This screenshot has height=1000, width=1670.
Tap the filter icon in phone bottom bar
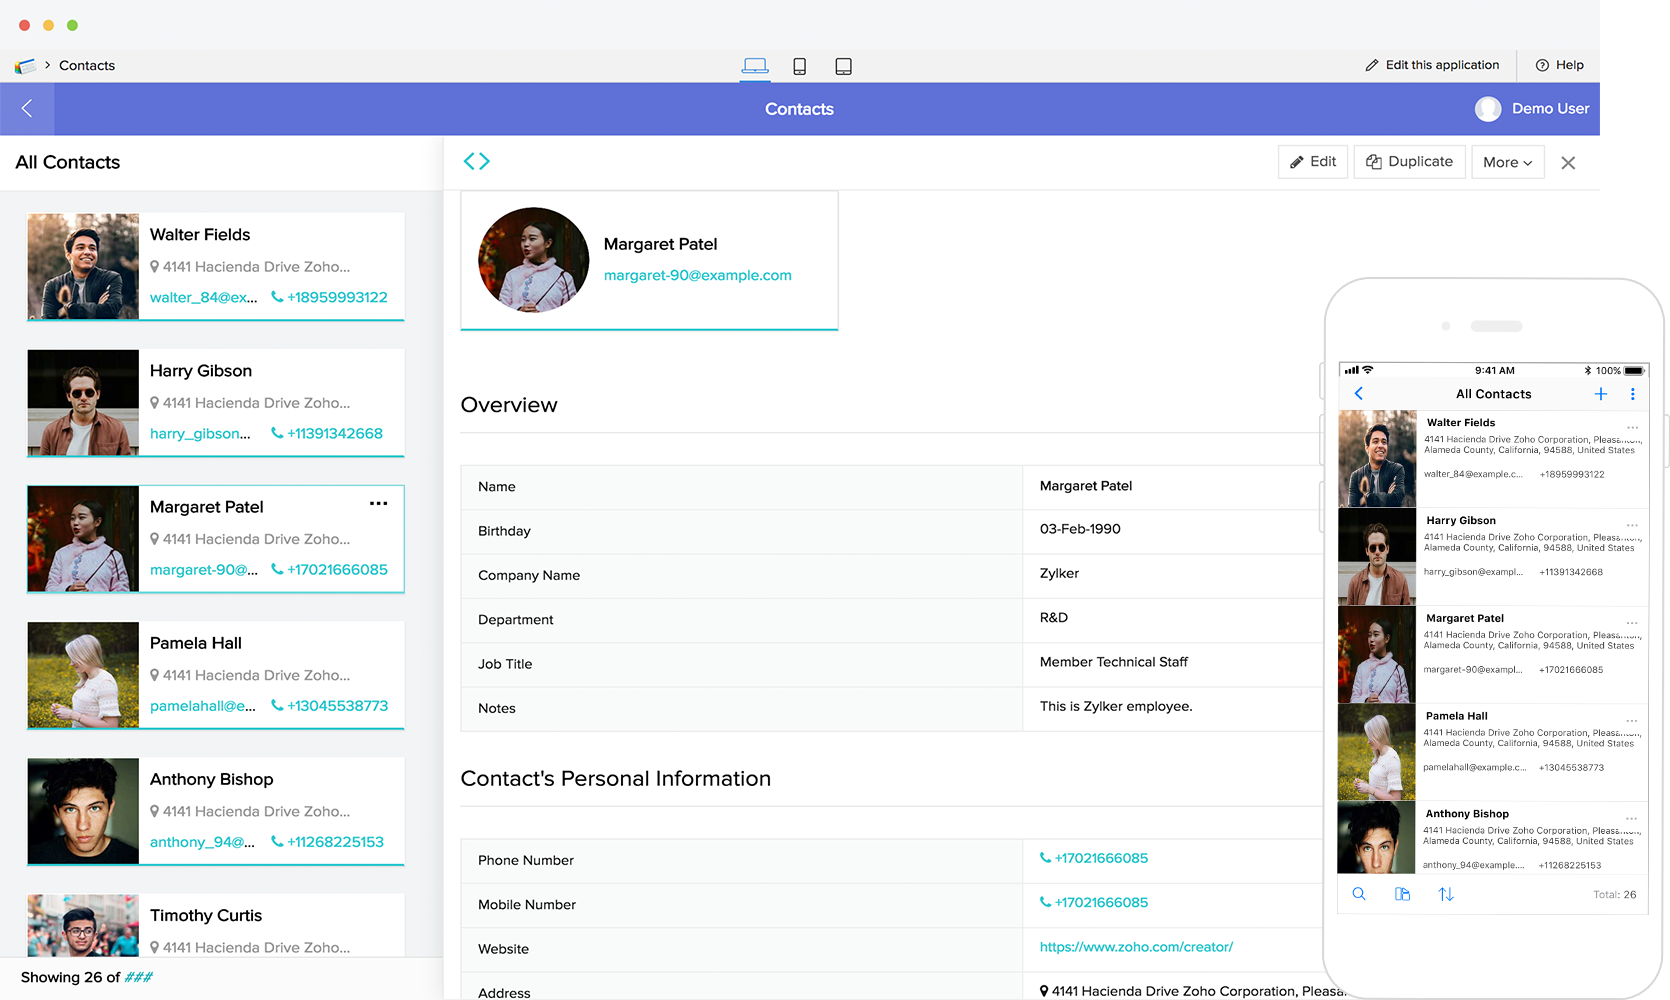point(1403,894)
